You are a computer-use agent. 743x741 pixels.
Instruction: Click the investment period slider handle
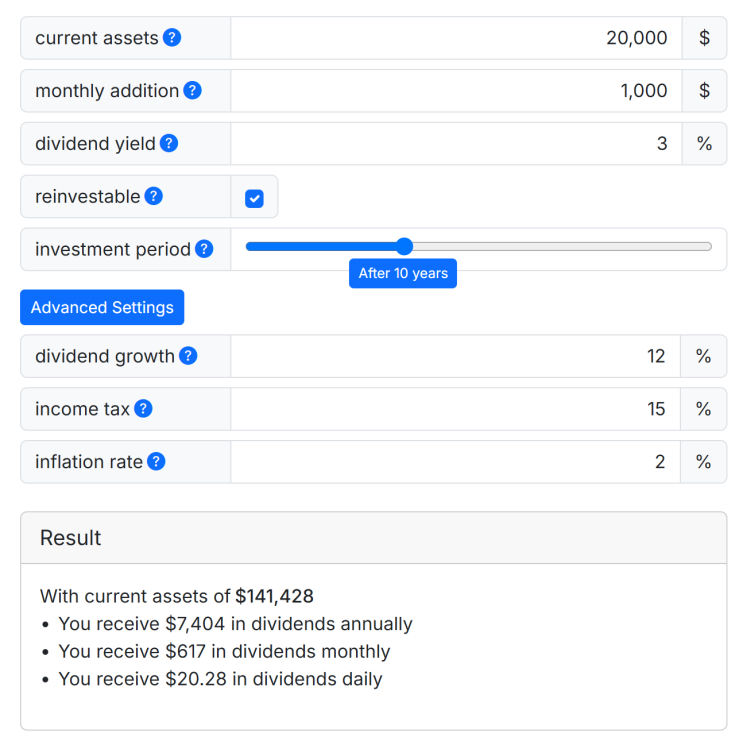404,247
